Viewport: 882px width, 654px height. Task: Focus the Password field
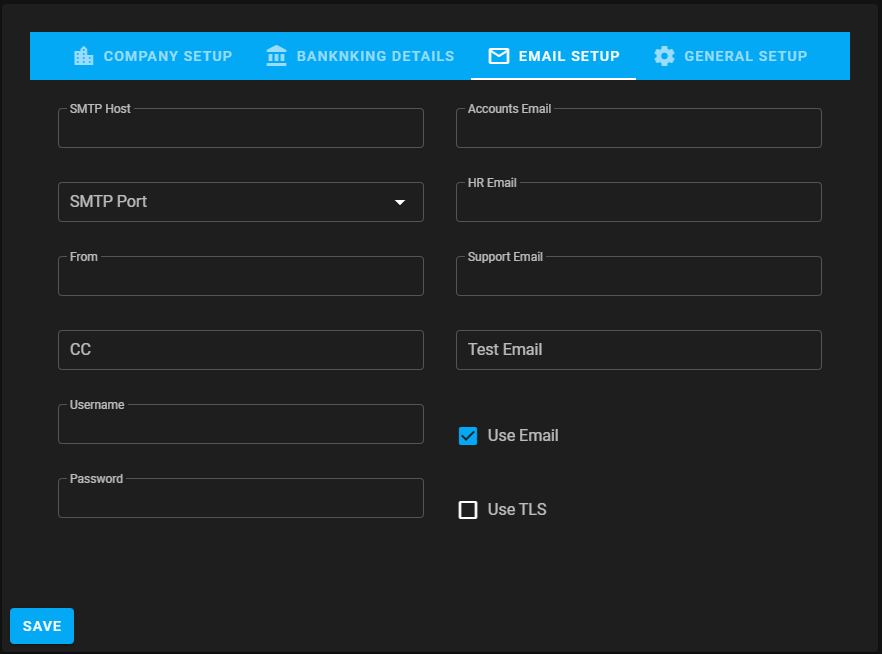pos(240,499)
